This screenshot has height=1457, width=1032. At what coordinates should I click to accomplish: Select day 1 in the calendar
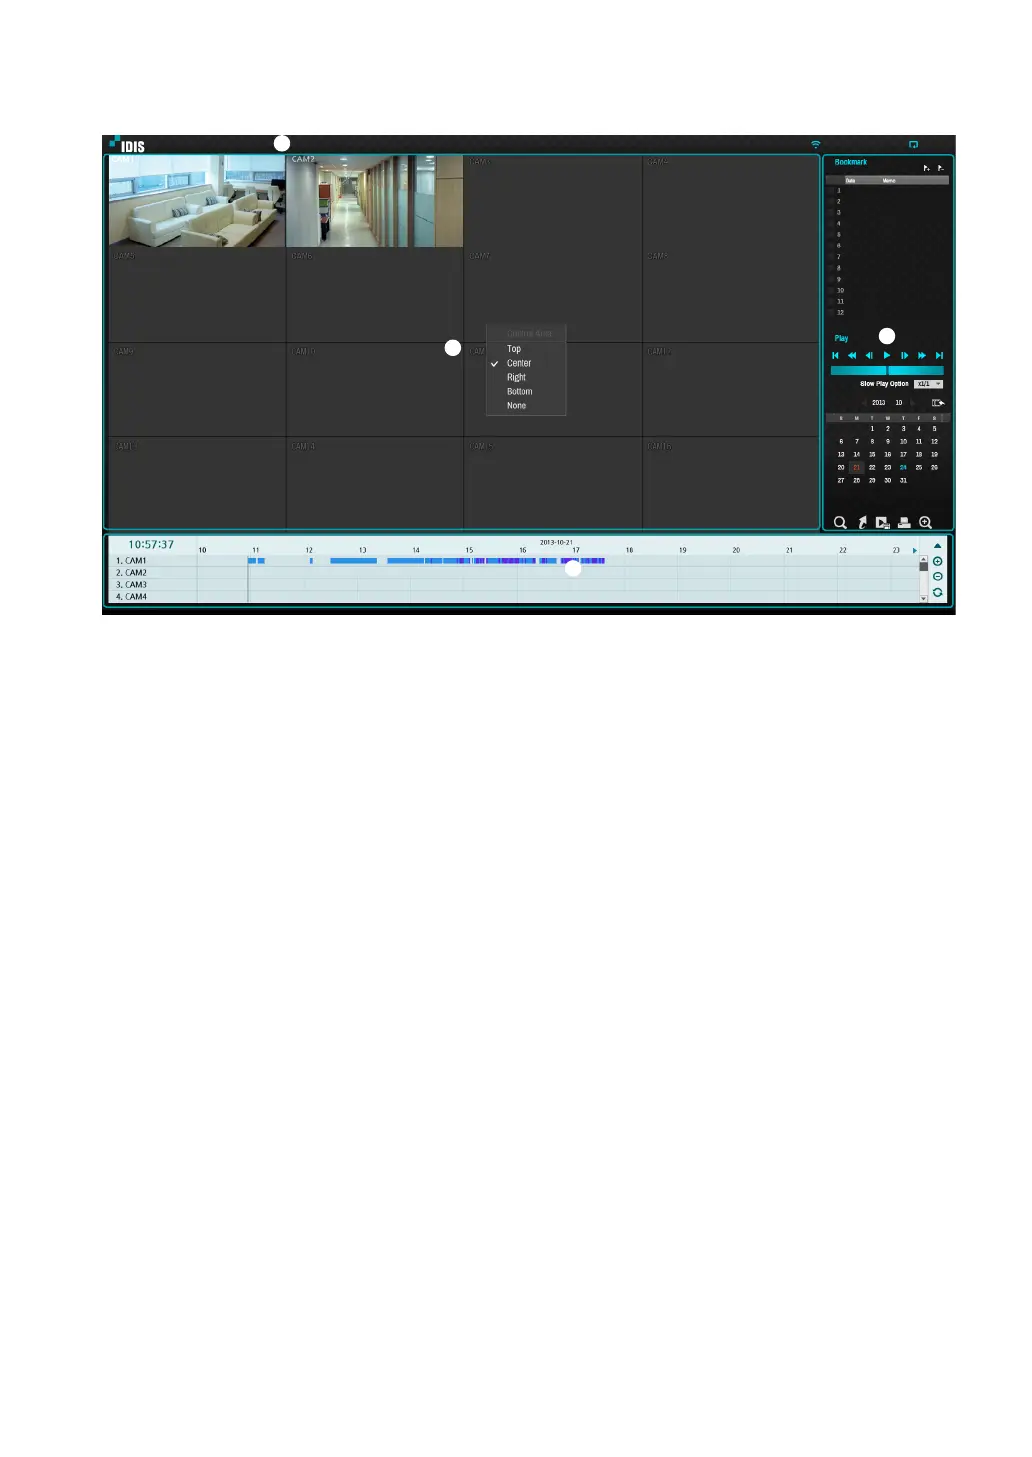point(872,429)
